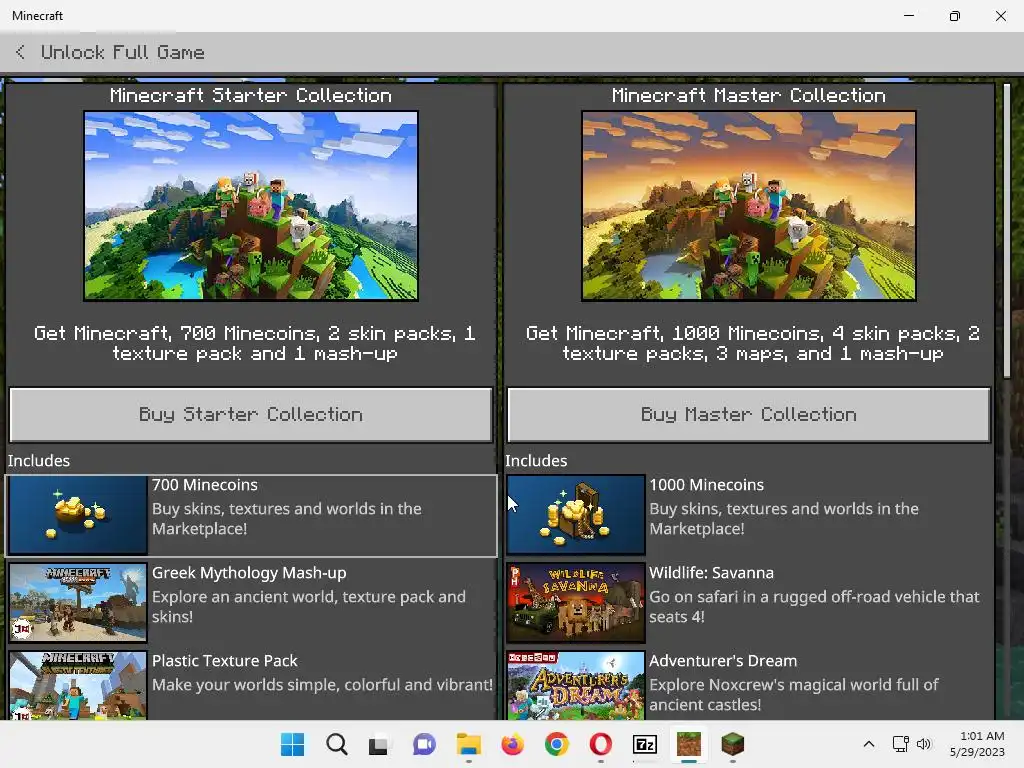Click the 'Minecraft Master Collection' heading
This screenshot has height=768, width=1024.
[748, 95]
